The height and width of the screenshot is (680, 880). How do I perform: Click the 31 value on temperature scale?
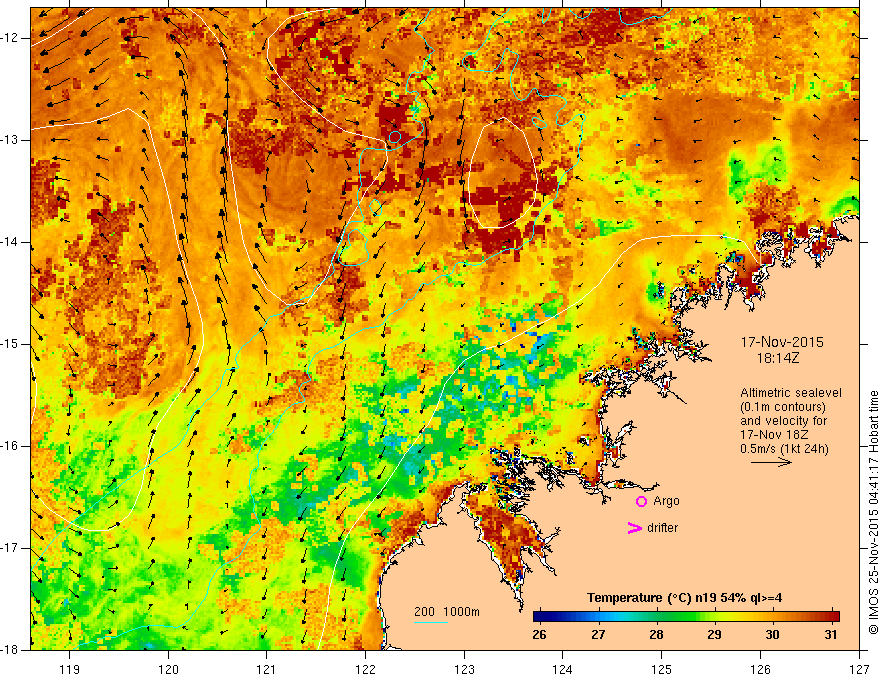click(831, 635)
